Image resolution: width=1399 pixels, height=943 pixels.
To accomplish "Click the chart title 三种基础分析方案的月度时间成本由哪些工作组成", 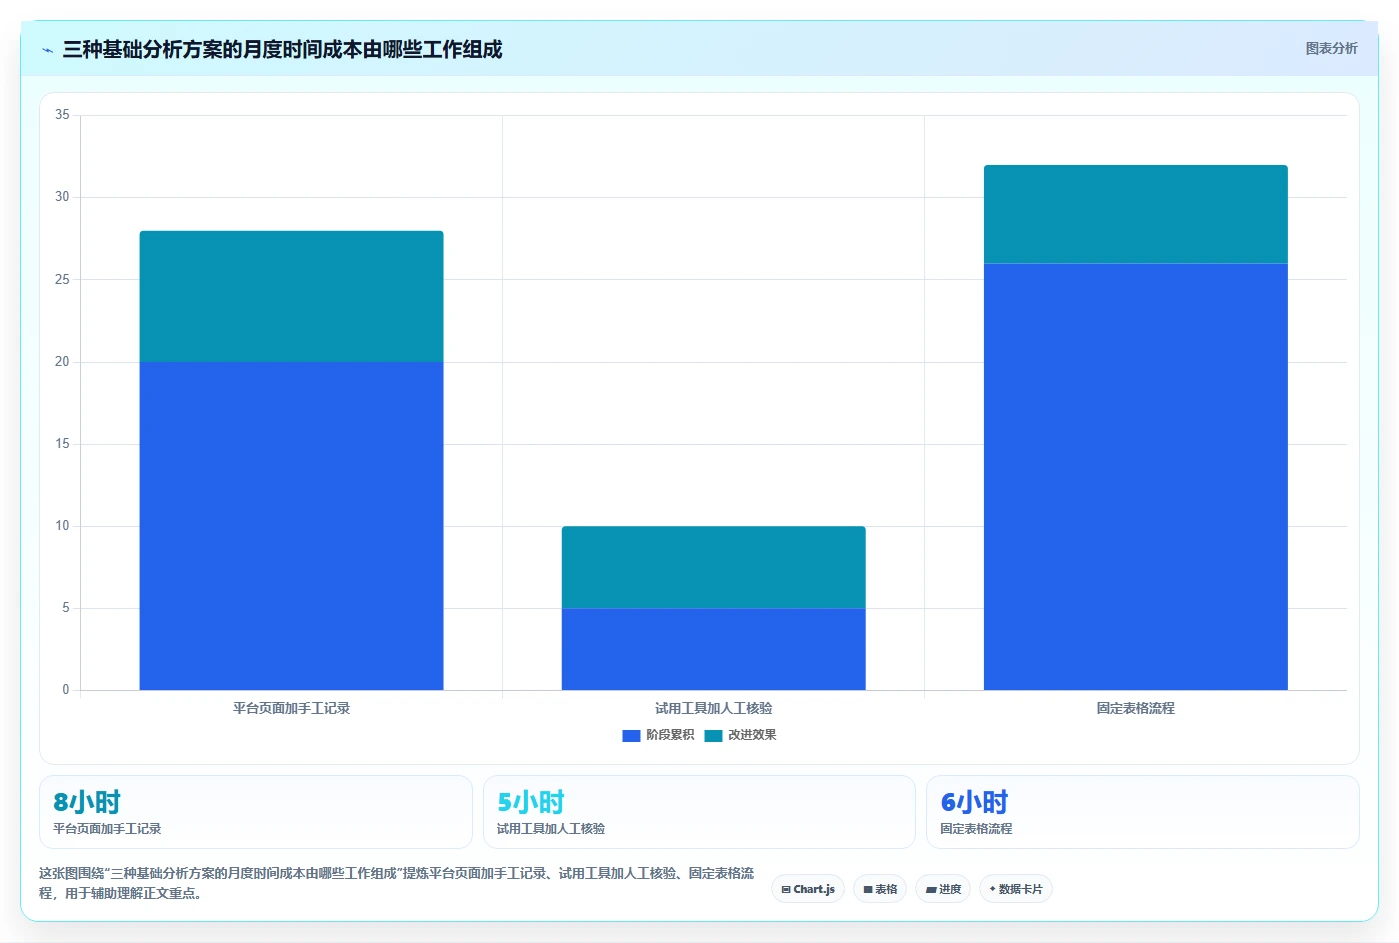I will [282, 49].
